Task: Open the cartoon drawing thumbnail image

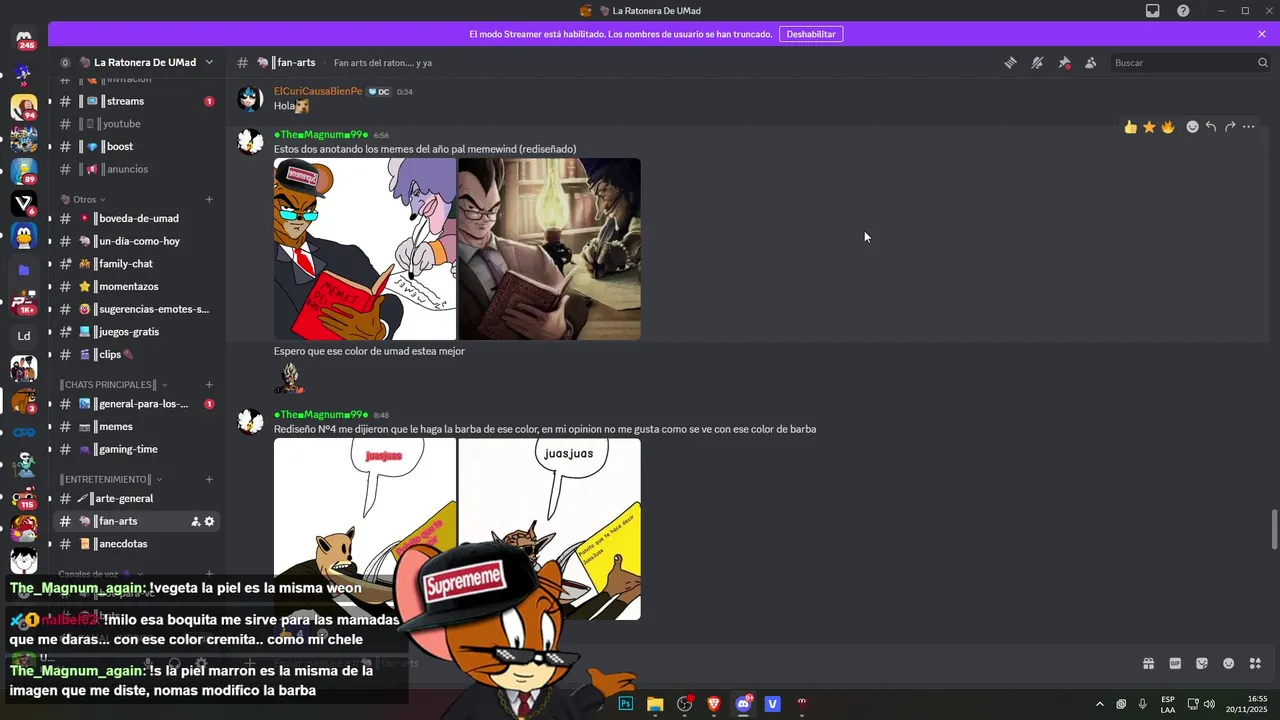Action: [x=365, y=249]
